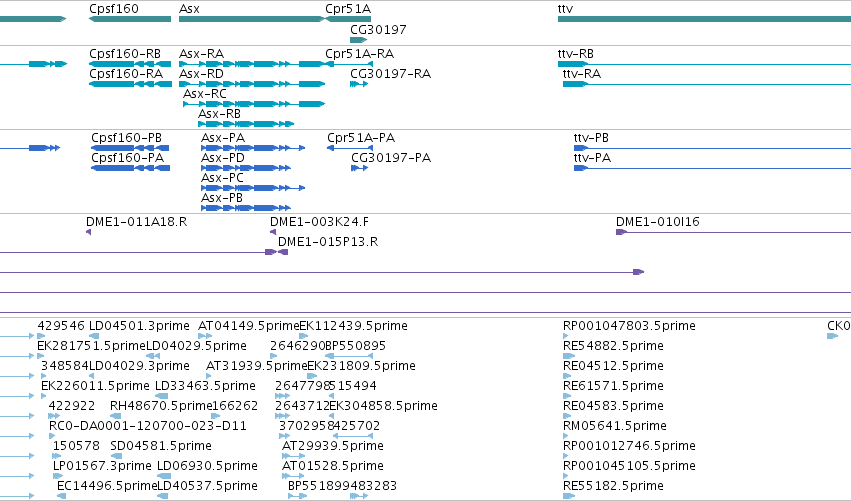The width and height of the screenshot is (851, 501).
Task: Open the ttv-RB transcript label
Action: click(575, 54)
